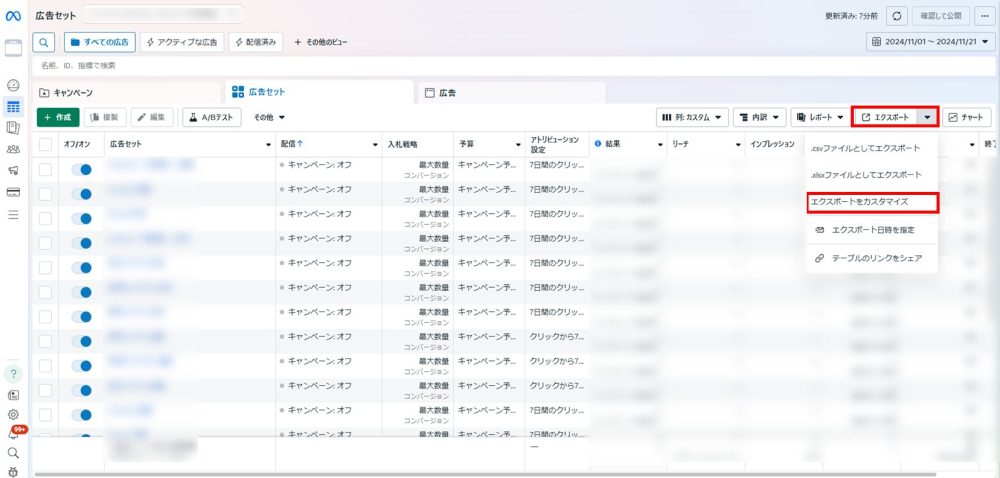Select the アクティブな広告 view
Image resolution: width=1000 pixels, height=478 pixels.
coord(182,42)
